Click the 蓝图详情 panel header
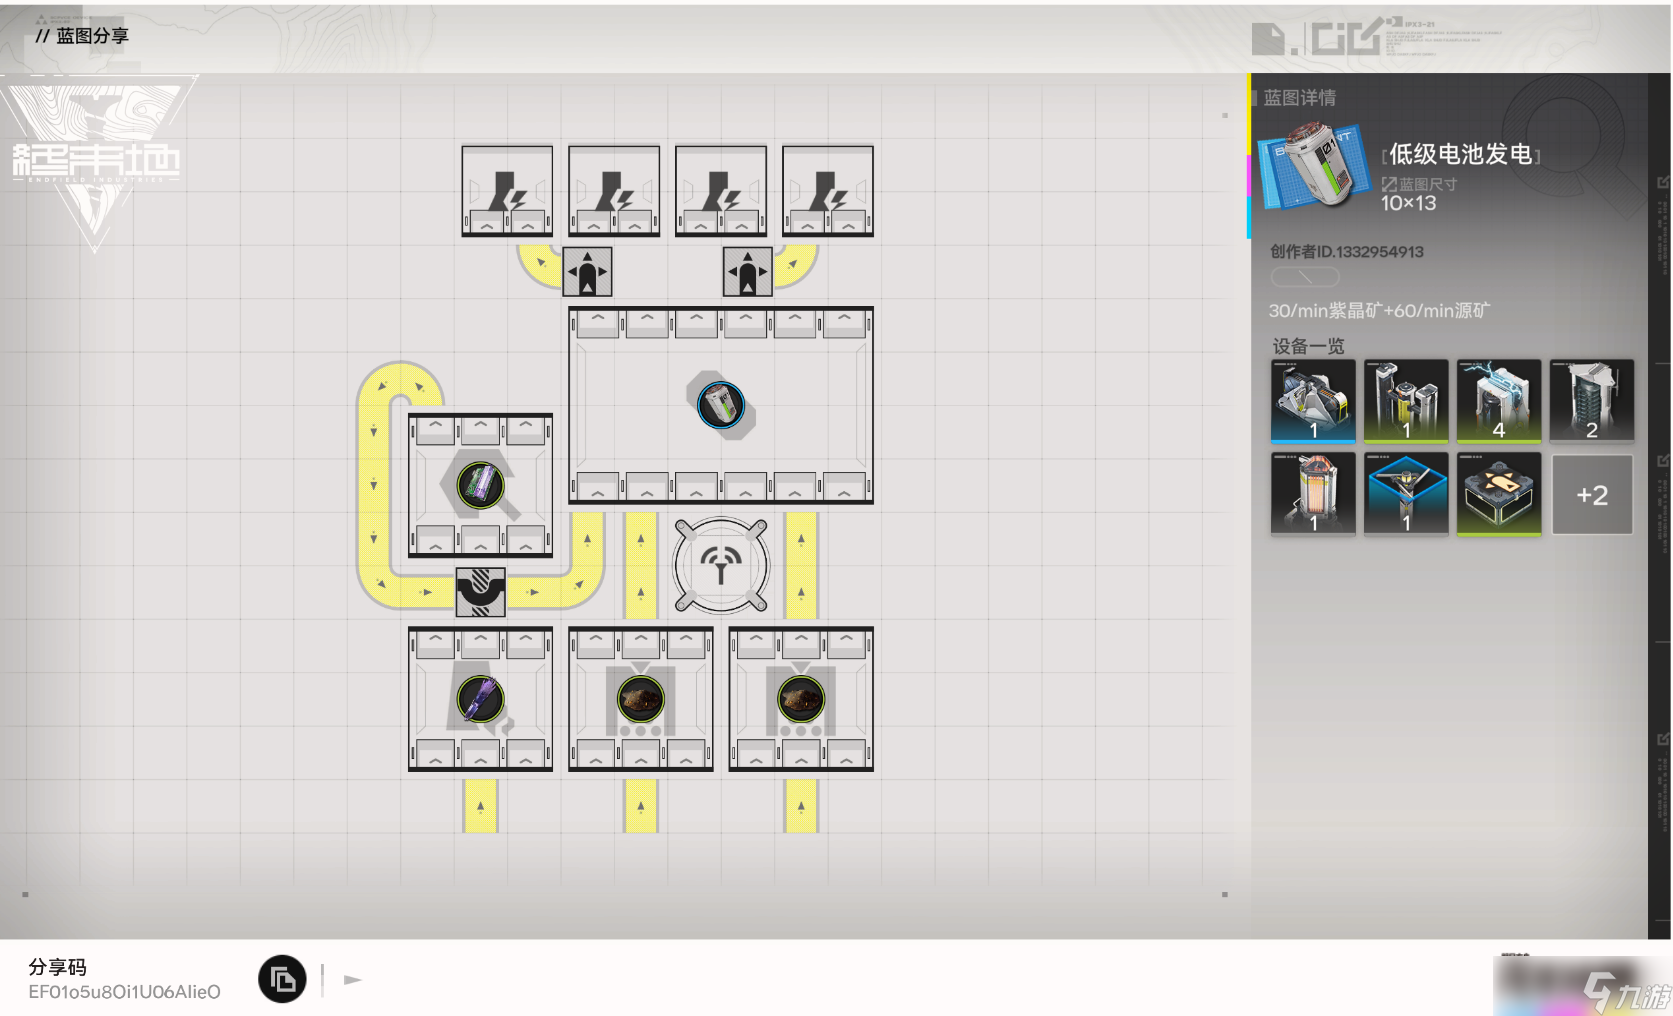The height and width of the screenshot is (1016, 1673). [x=1299, y=98]
